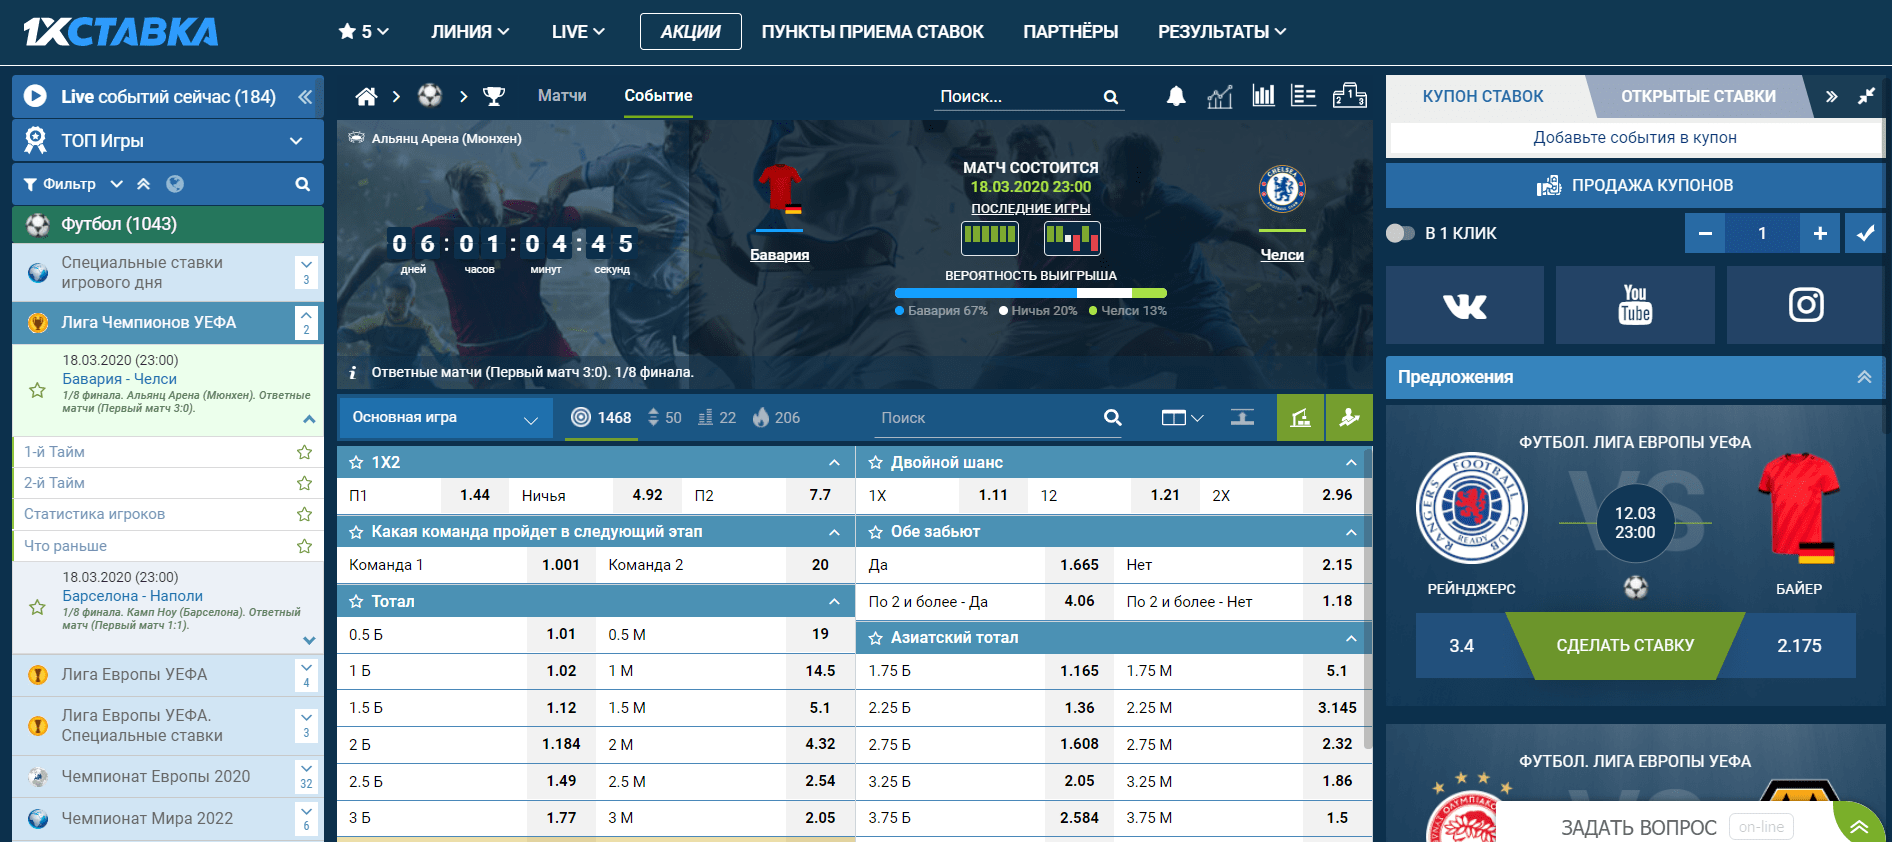This screenshot has height=842, width=1892.
Task: Click ПОСЛЕДНИЕ ИГРЫ link
Action: coord(1031,208)
